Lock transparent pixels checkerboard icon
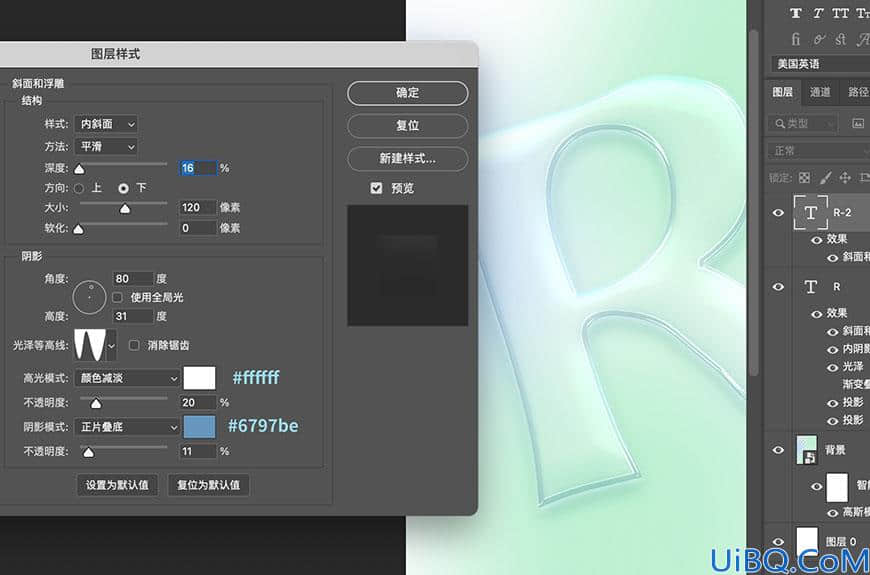The image size is (870, 575). 804,178
